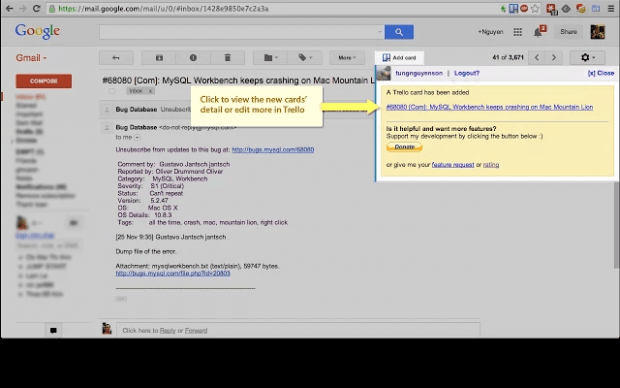Open the Google apps grid
This screenshot has height=388, width=620.
(518, 32)
